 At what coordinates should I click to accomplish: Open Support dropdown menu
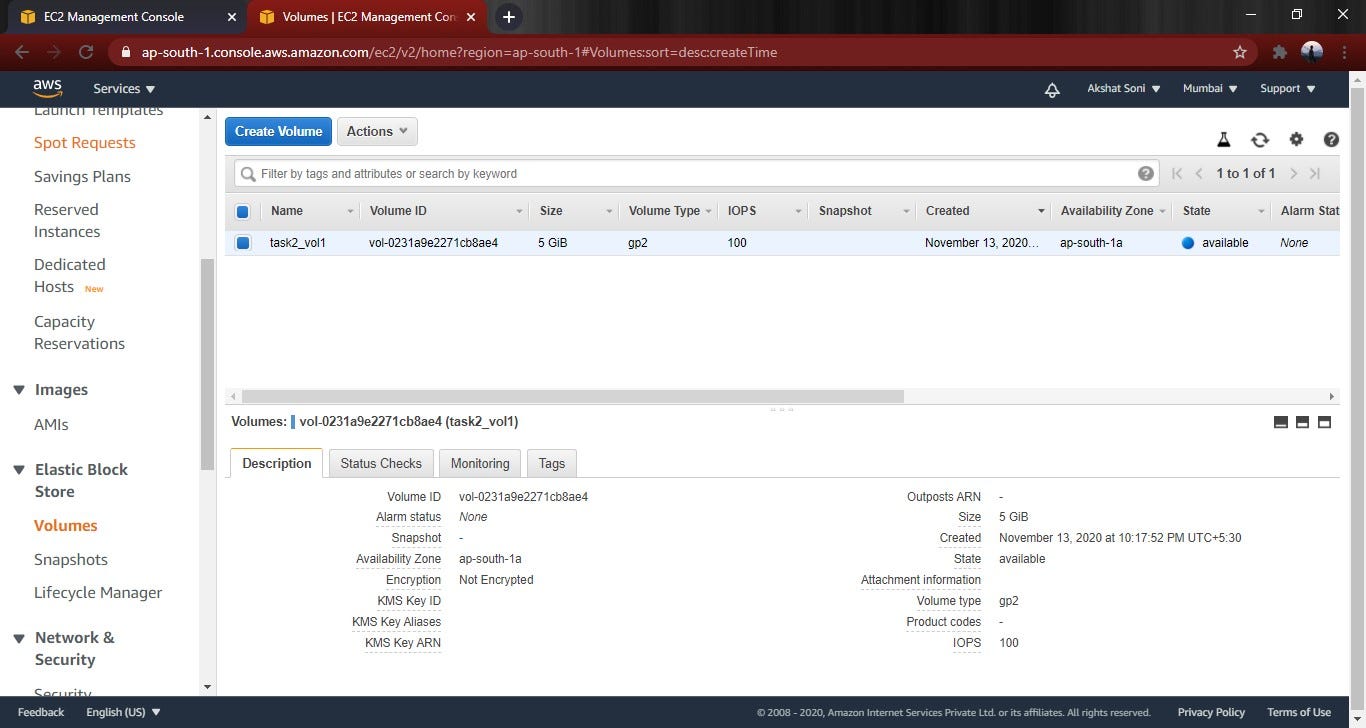point(1288,89)
